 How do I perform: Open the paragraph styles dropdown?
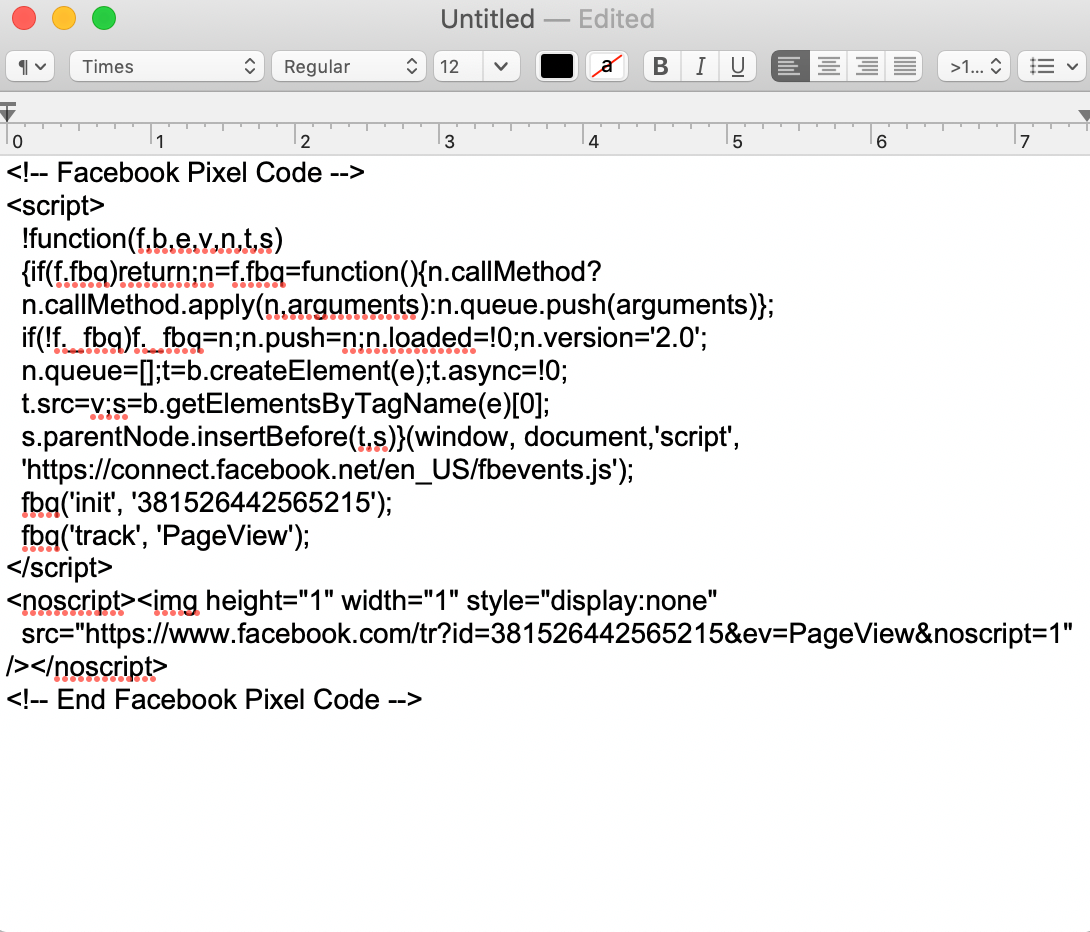(x=30, y=67)
